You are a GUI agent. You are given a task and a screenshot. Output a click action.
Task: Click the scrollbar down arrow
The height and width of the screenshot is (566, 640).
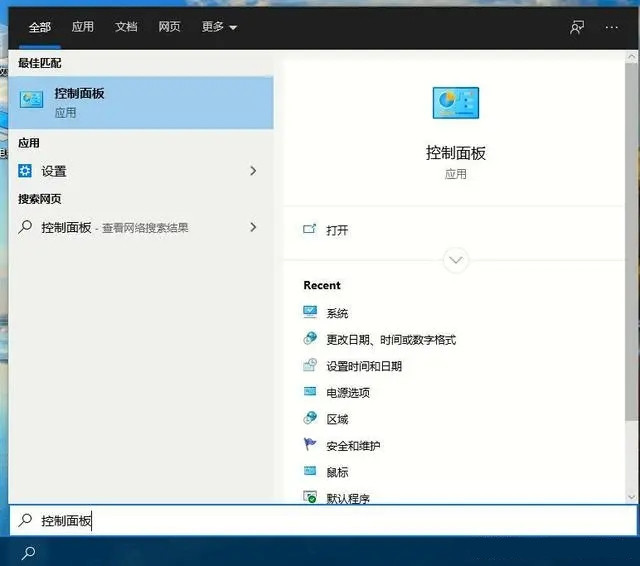point(631,497)
